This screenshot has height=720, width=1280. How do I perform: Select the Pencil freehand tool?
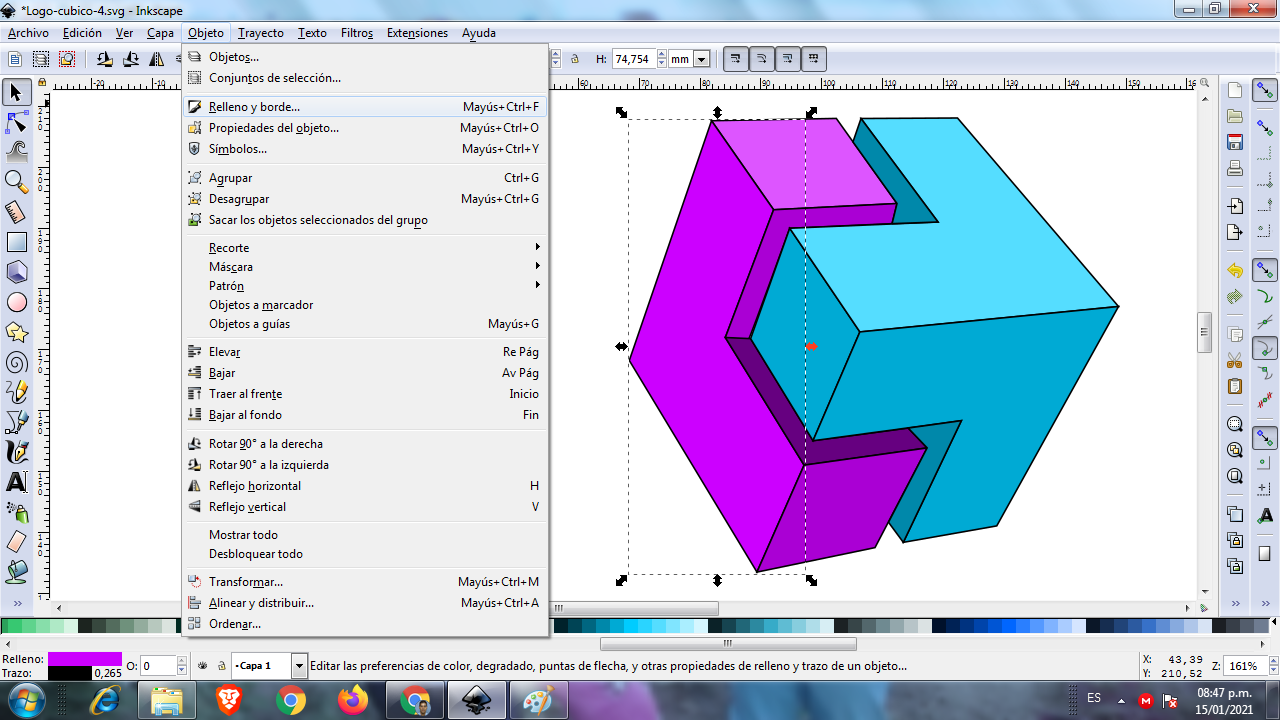tap(16, 392)
